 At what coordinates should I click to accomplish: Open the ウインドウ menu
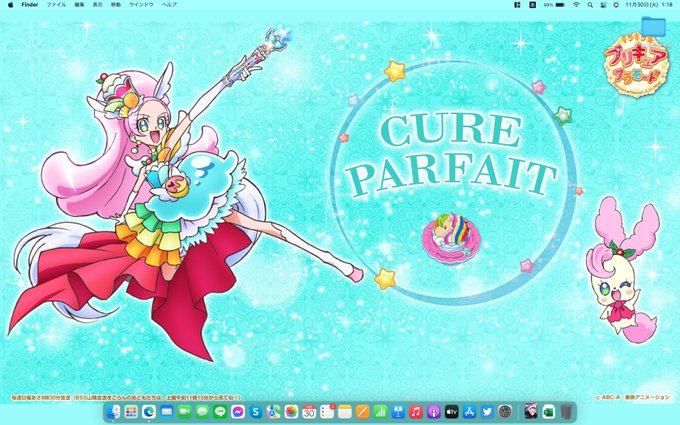(x=141, y=5)
